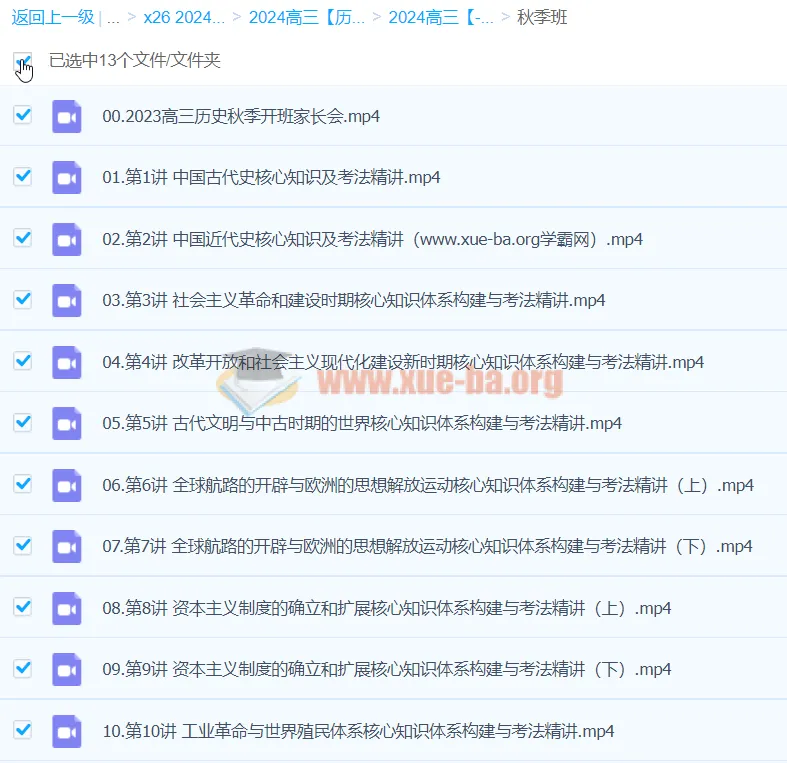Screen dimensions: 787x763
Task: Toggle the select-all checkbox at top
Action: tap(22, 61)
